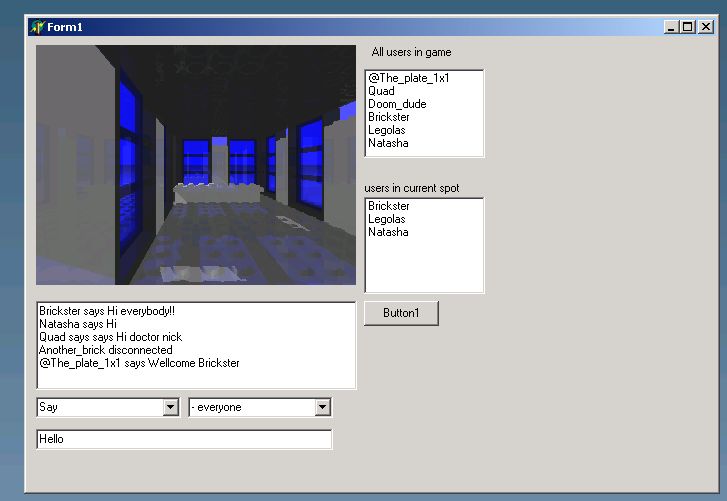Expand the everyone recipient dropdown arrow

coord(323,407)
